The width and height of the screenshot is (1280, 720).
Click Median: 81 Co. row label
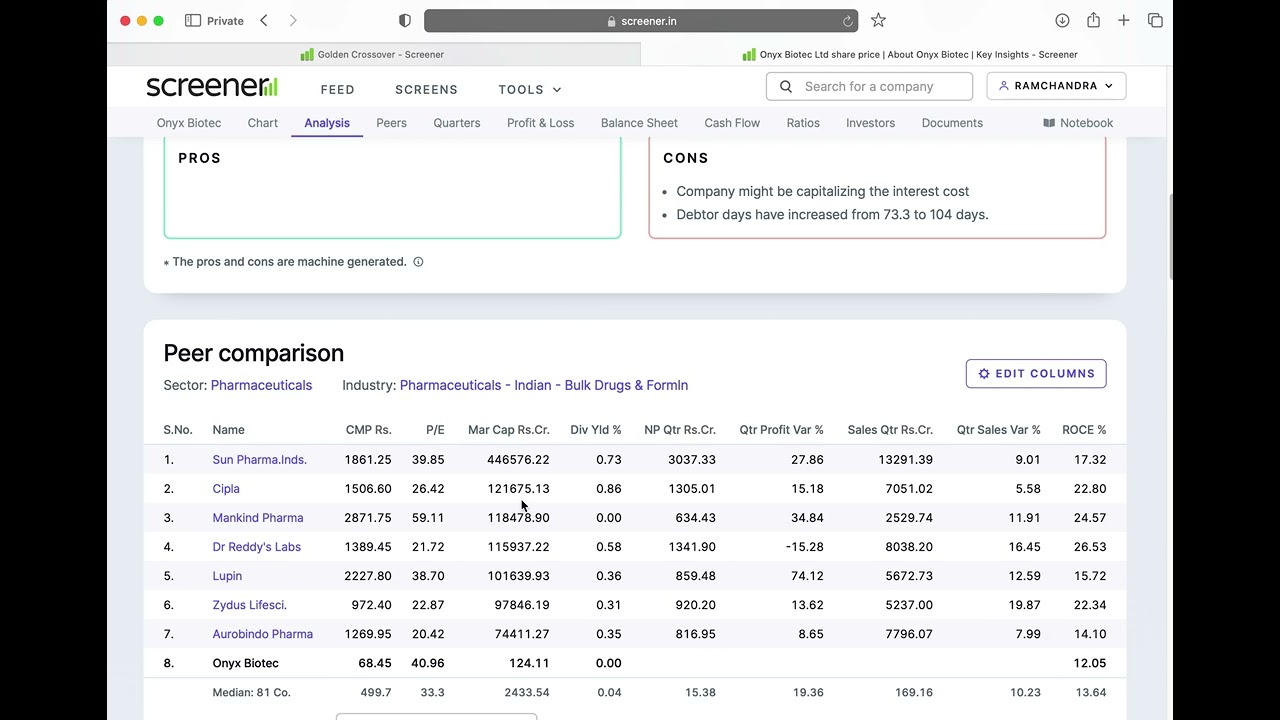coord(251,692)
